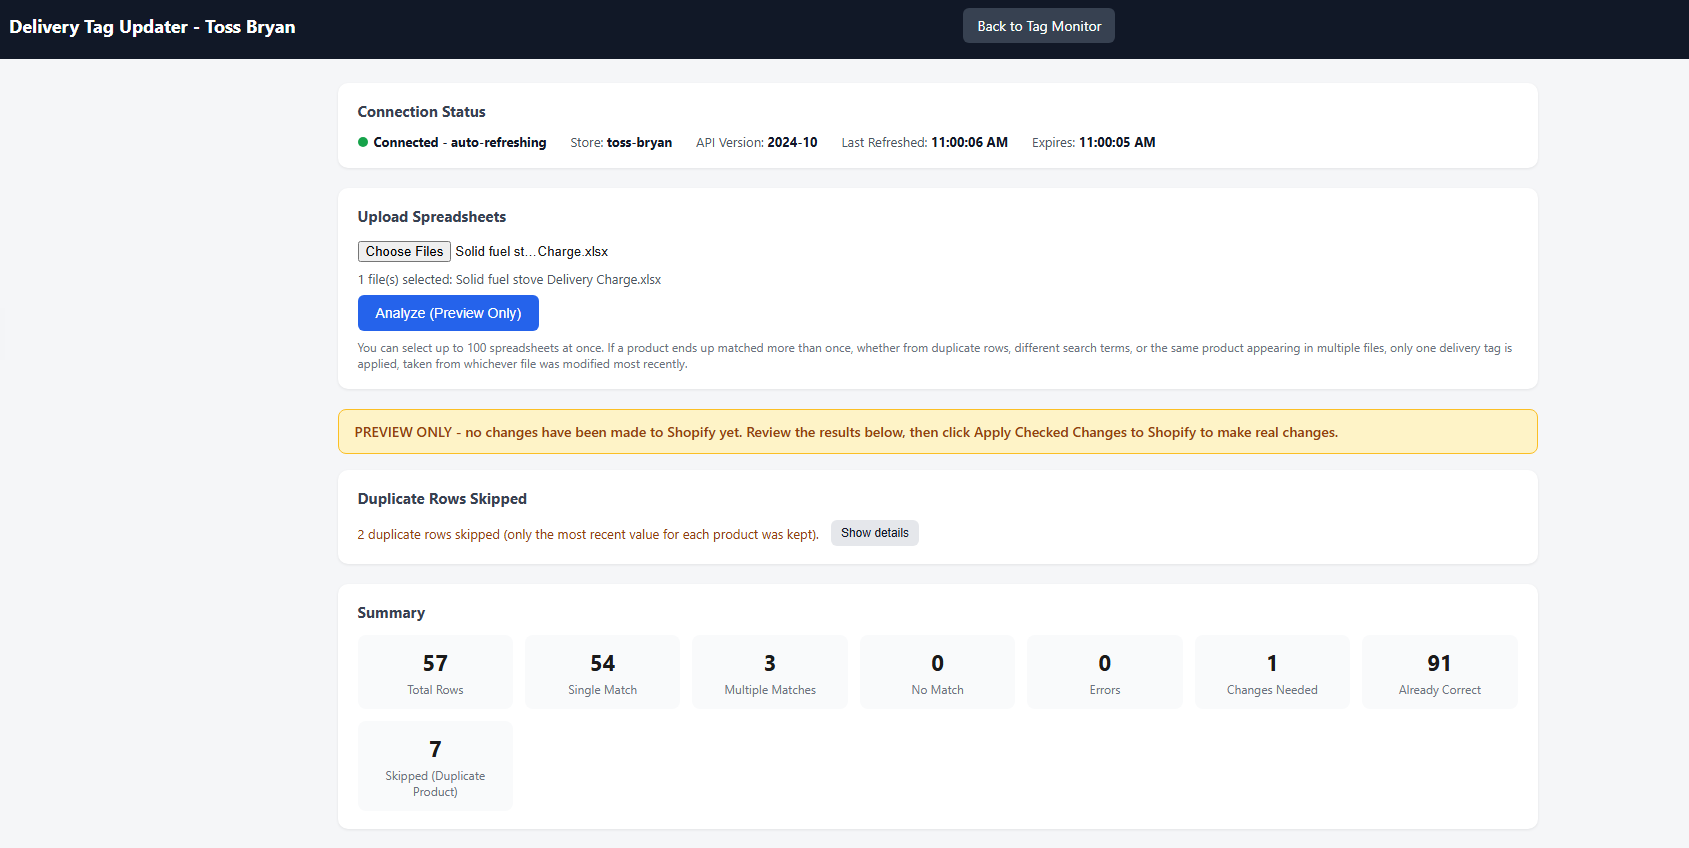
Task: Click the '1 file(s) selected' line
Action: click(509, 280)
